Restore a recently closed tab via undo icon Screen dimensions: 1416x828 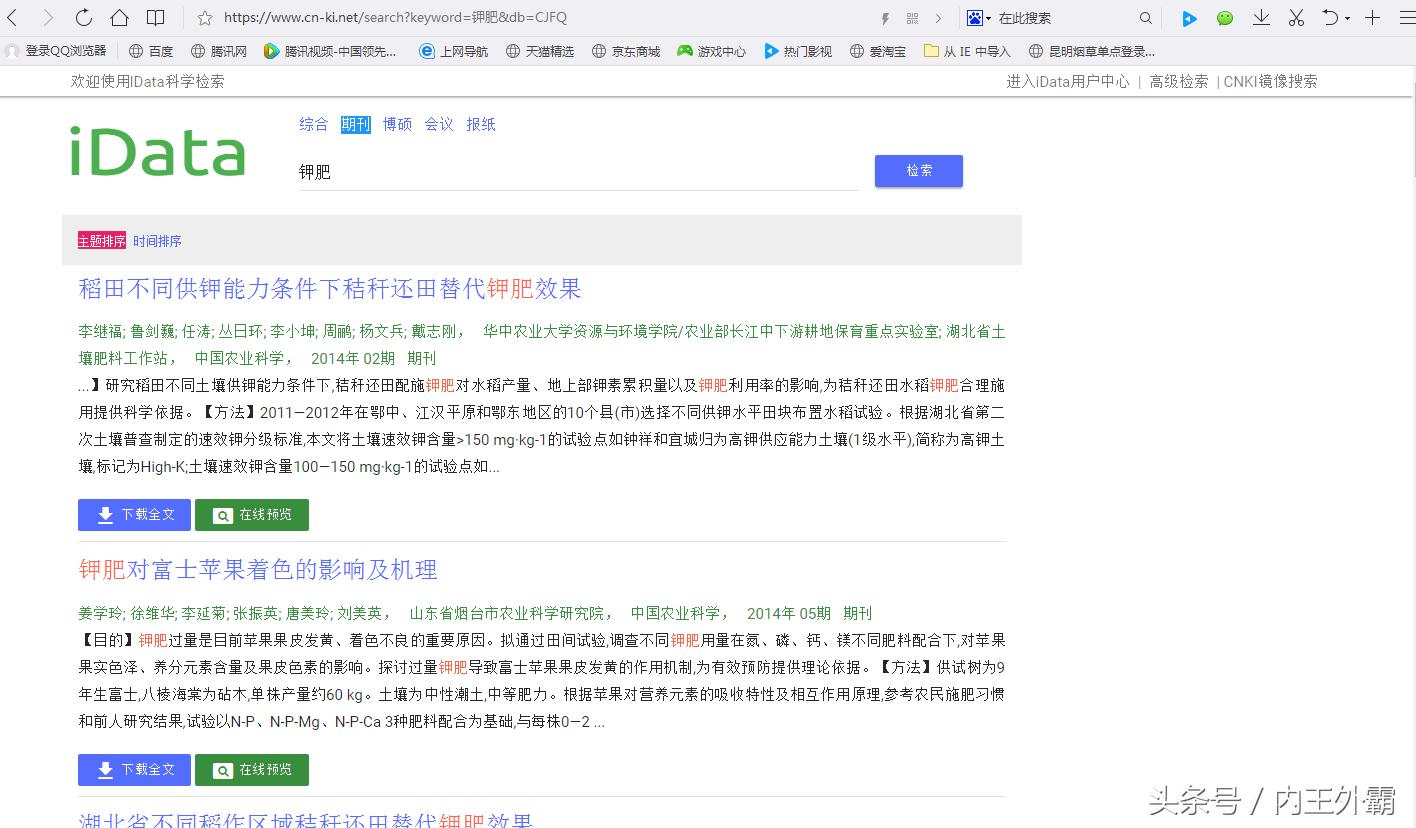pos(1329,17)
